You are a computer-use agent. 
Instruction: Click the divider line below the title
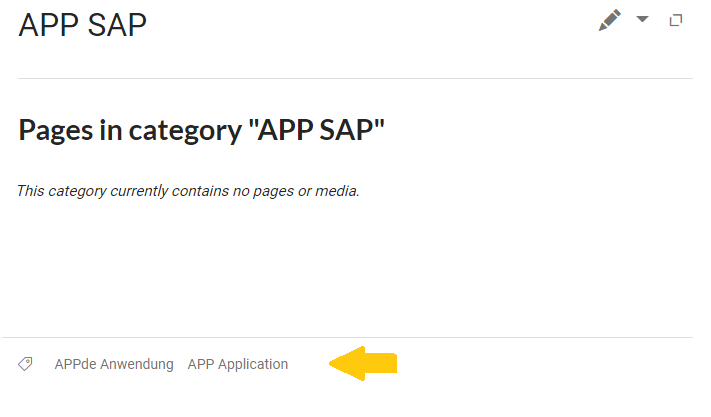pos(356,78)
